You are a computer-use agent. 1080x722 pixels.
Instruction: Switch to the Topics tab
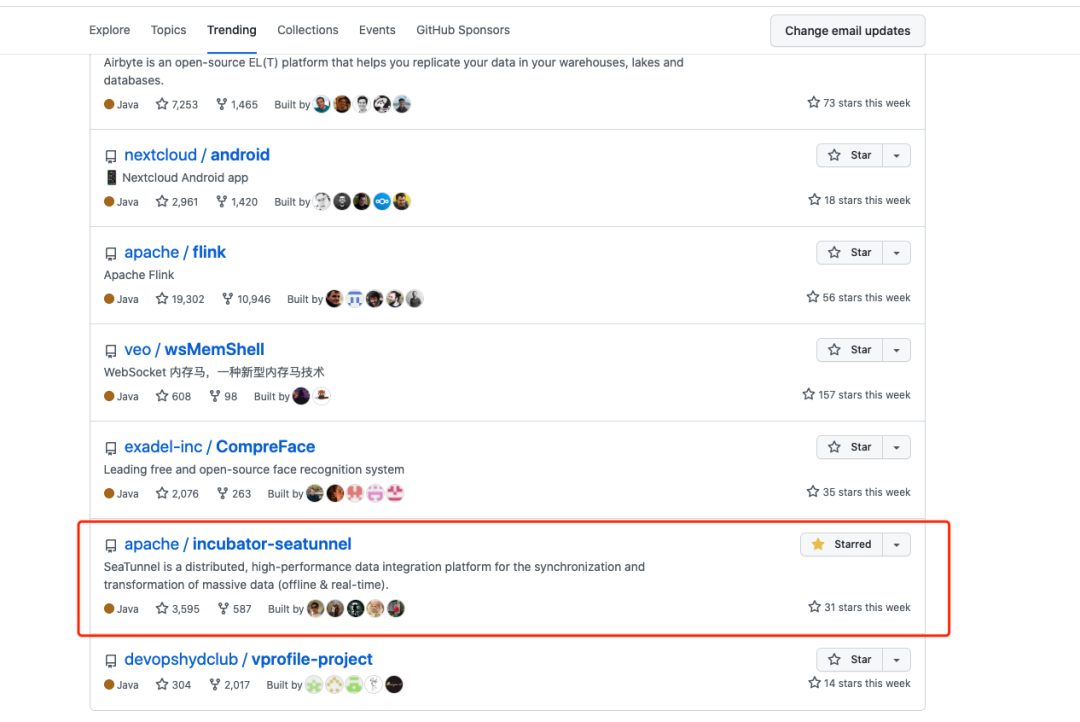[168, 30]
